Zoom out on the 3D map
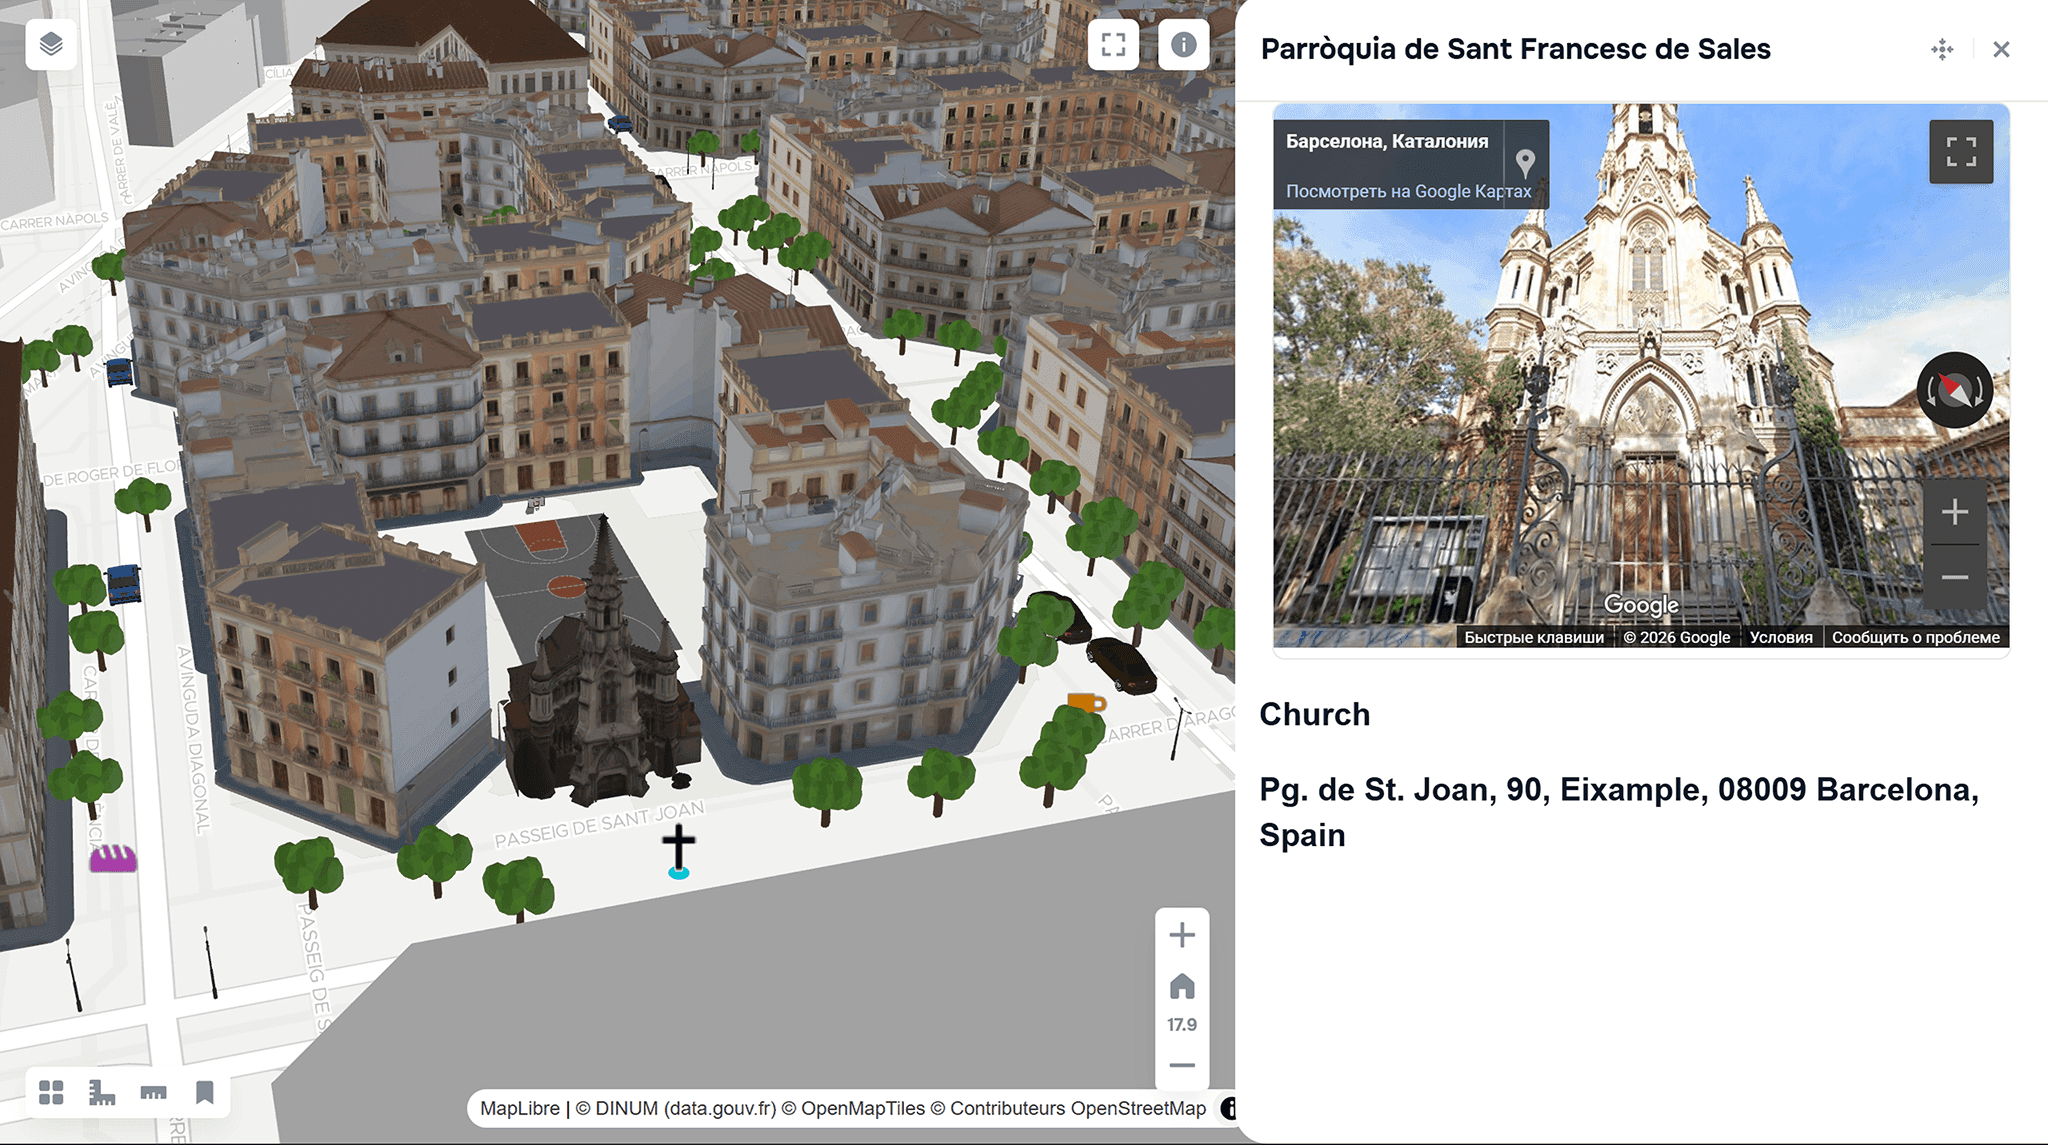This screenshot has width=2048, height=1145. [1182, 1065]
